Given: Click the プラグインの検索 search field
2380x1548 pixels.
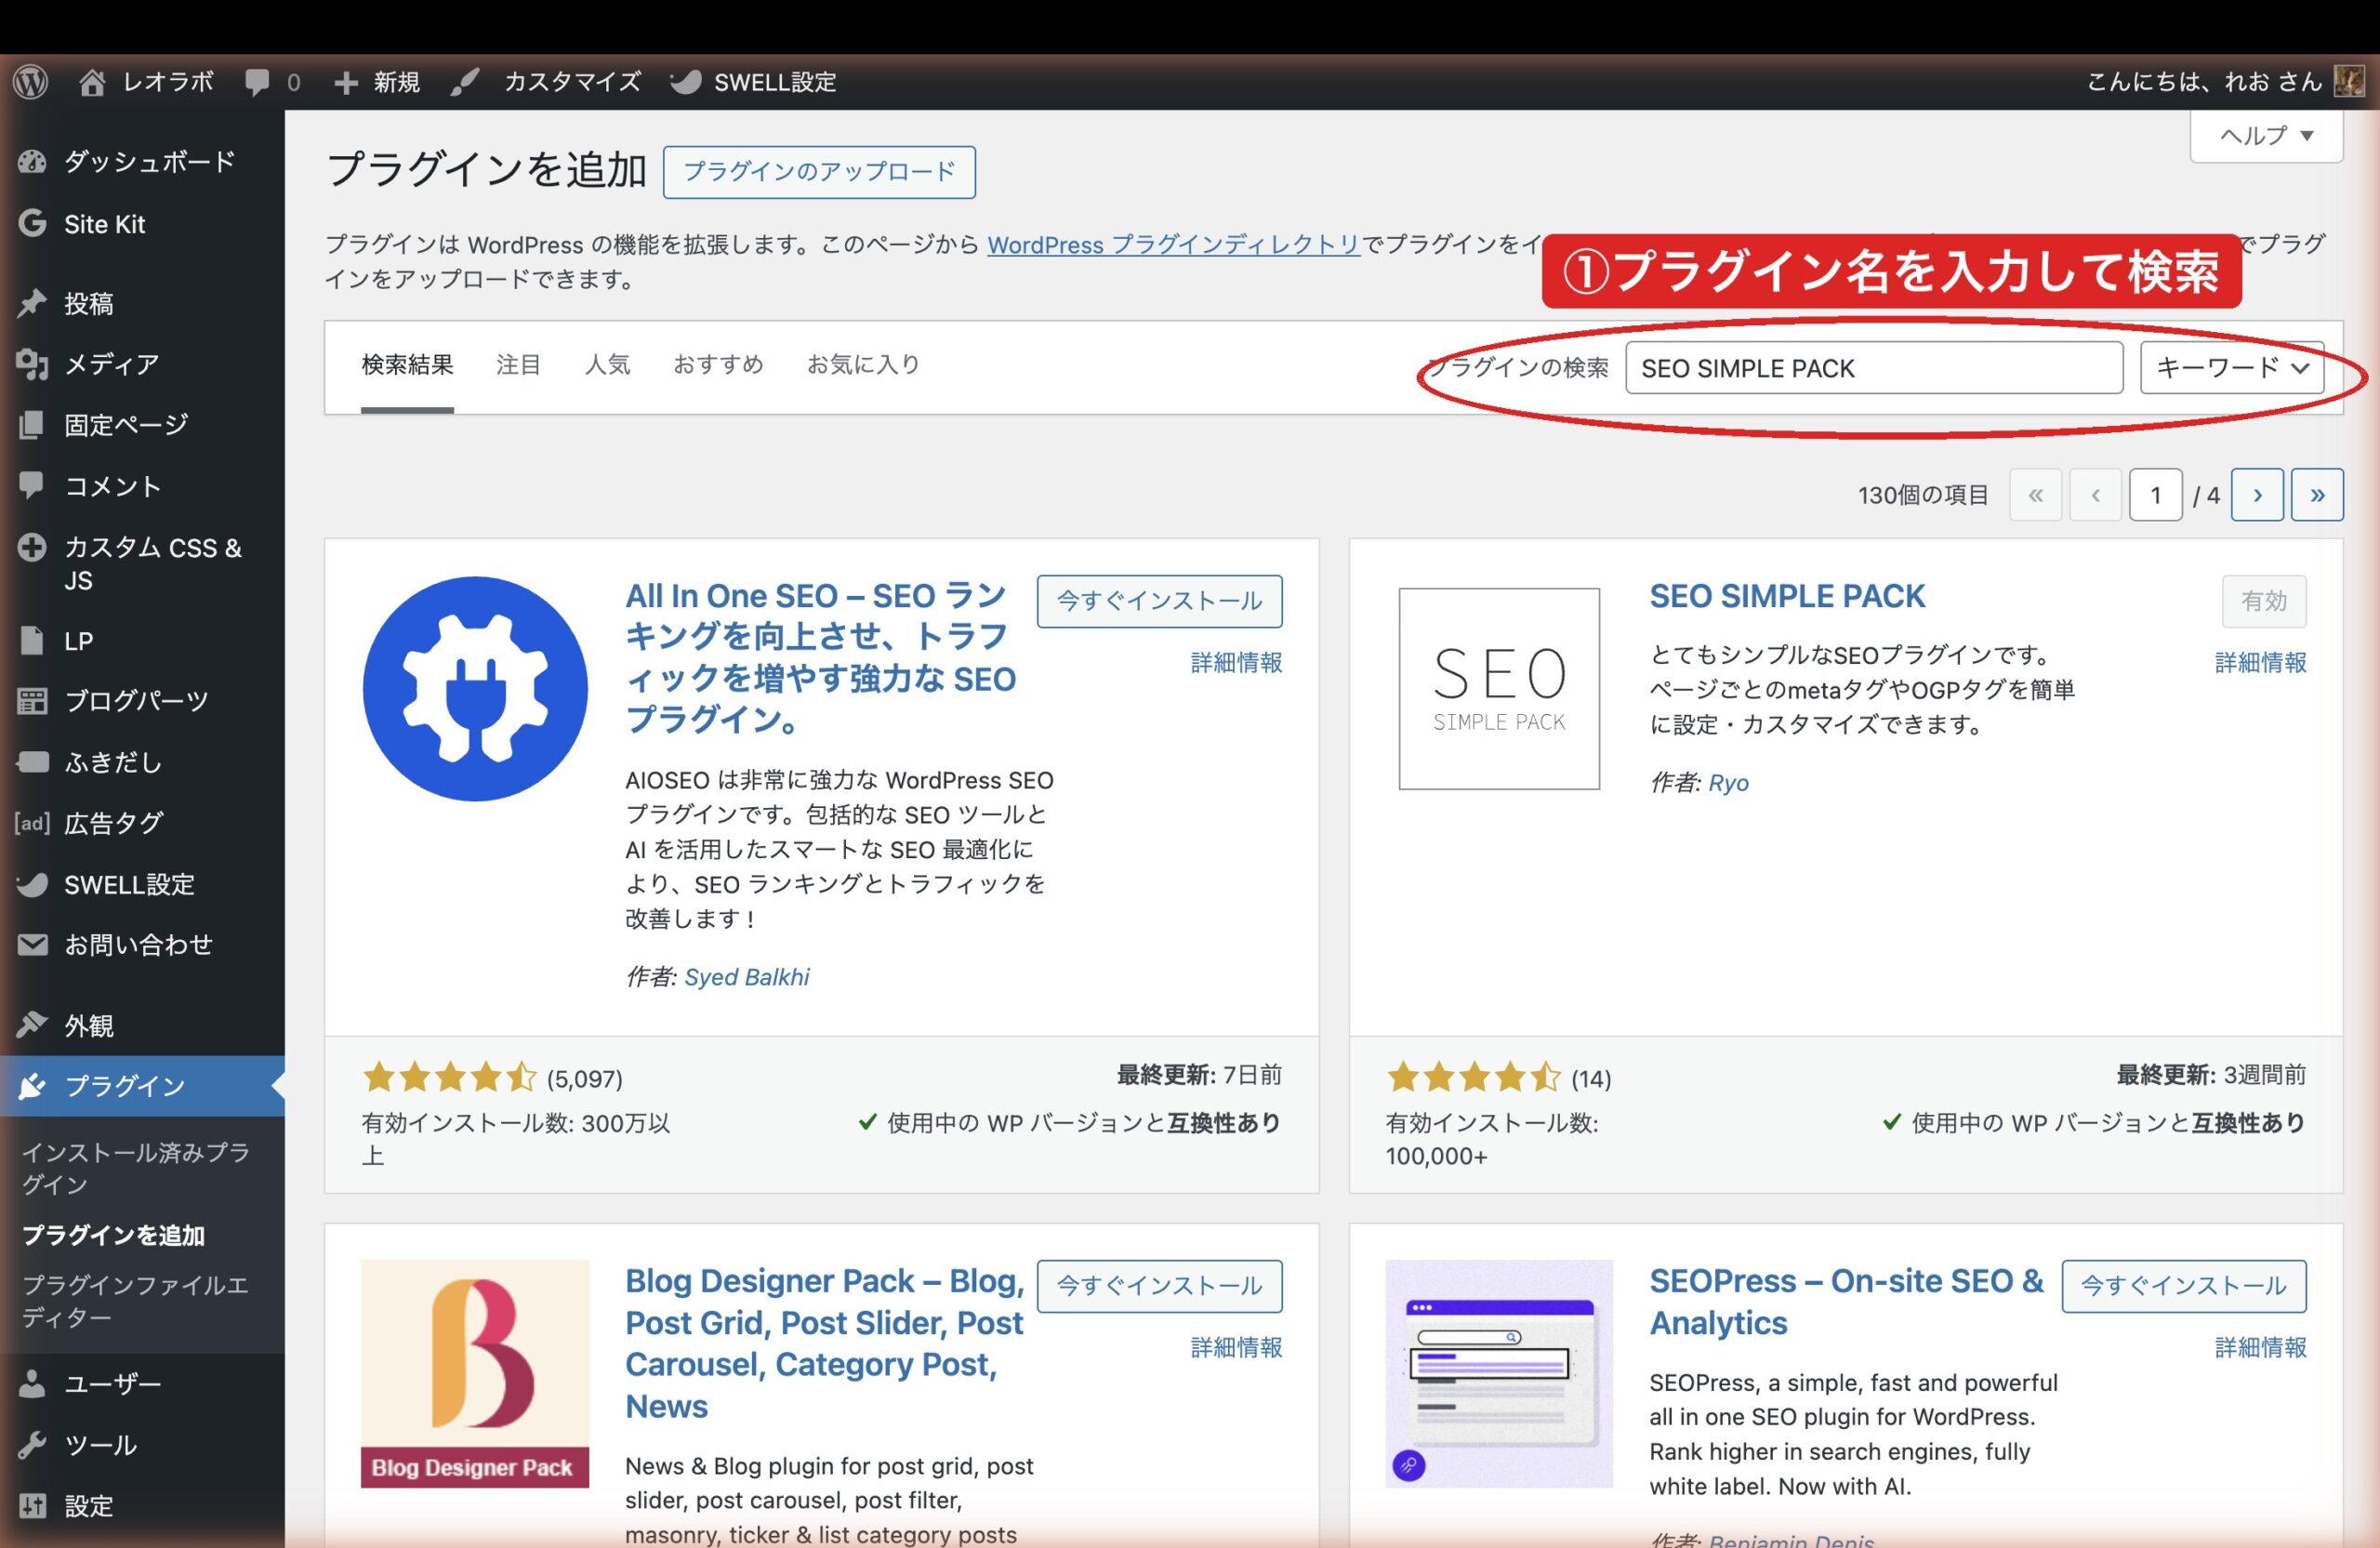Looking at the screenshot, I should (x=1874, y=368).
